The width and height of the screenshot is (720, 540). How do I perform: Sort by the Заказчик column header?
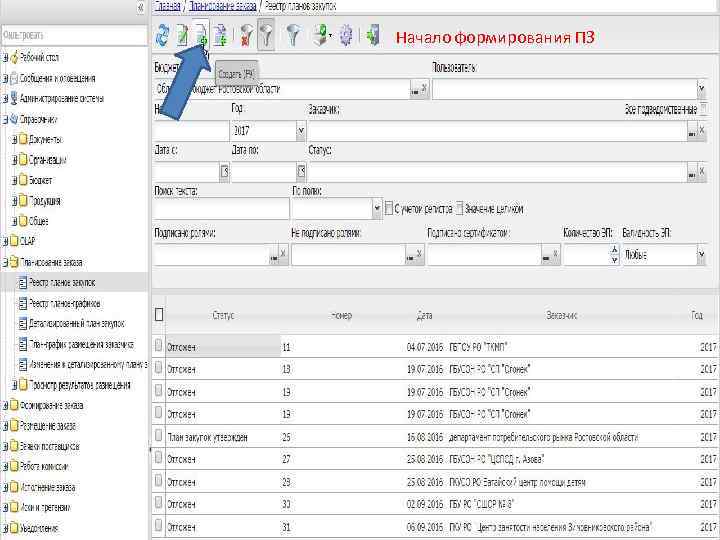pyautogui.click(x=561, y=315)
